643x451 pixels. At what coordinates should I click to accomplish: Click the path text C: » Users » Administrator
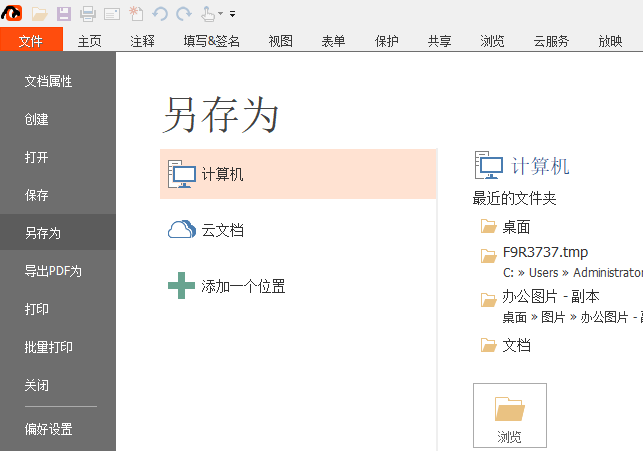[x=572, y=273]
